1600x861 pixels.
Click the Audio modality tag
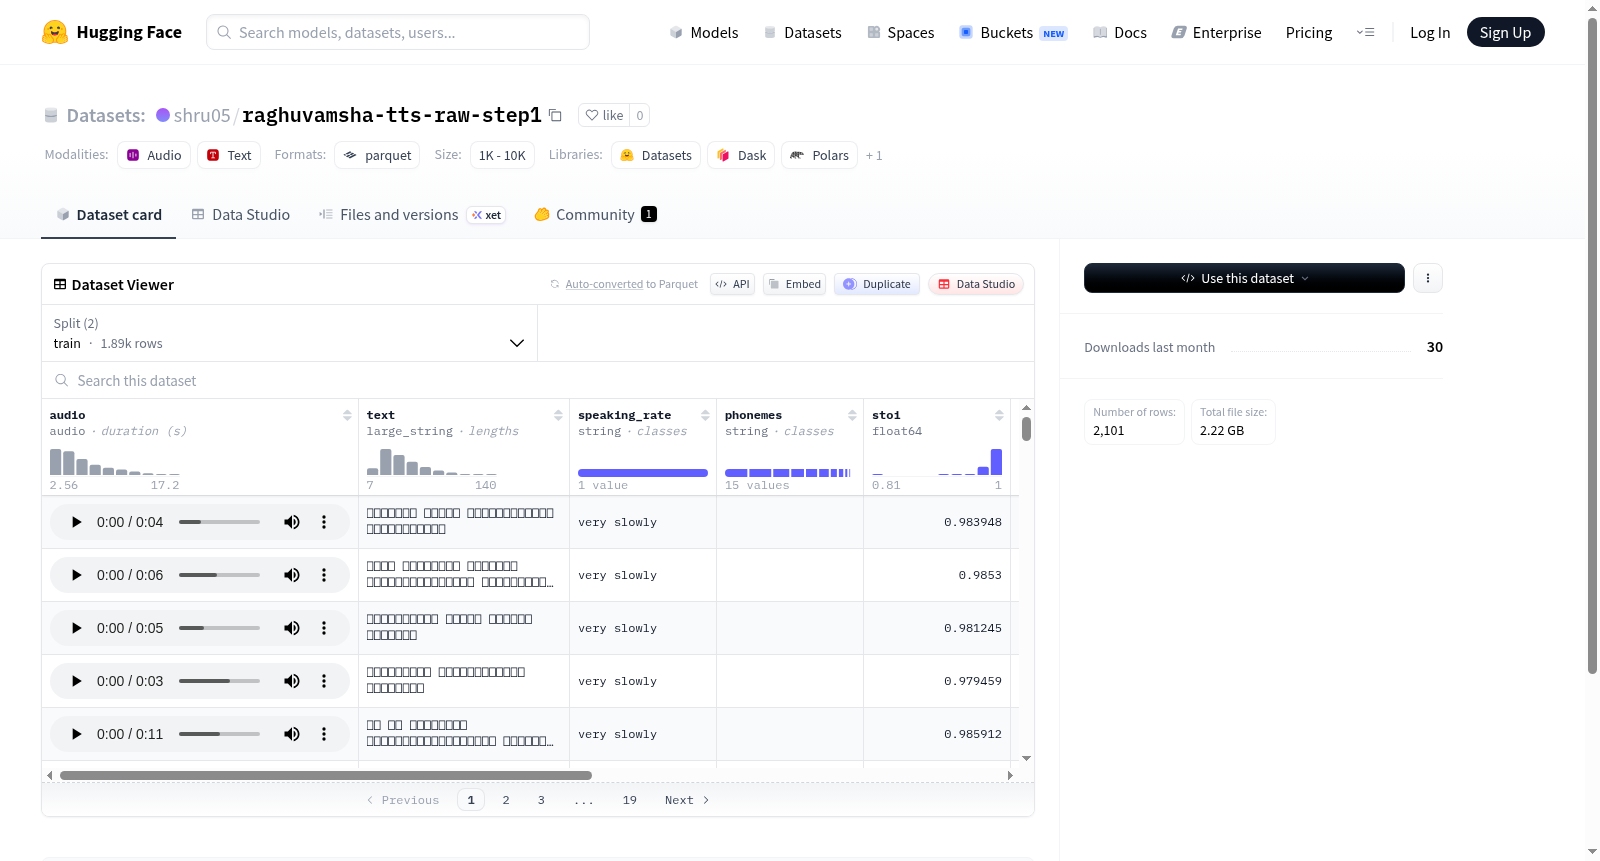click(154, 155)
